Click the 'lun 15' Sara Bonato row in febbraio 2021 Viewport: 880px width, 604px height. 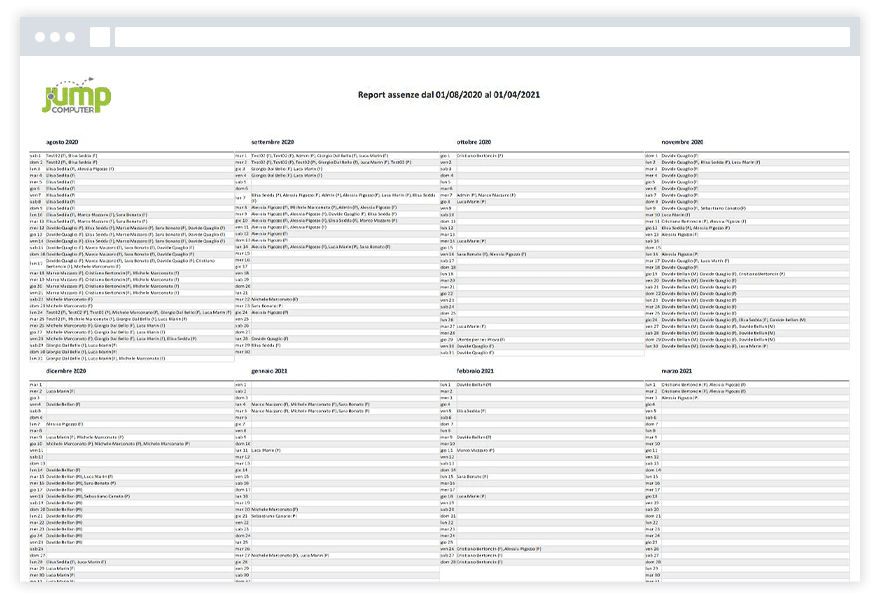point(542,477)
